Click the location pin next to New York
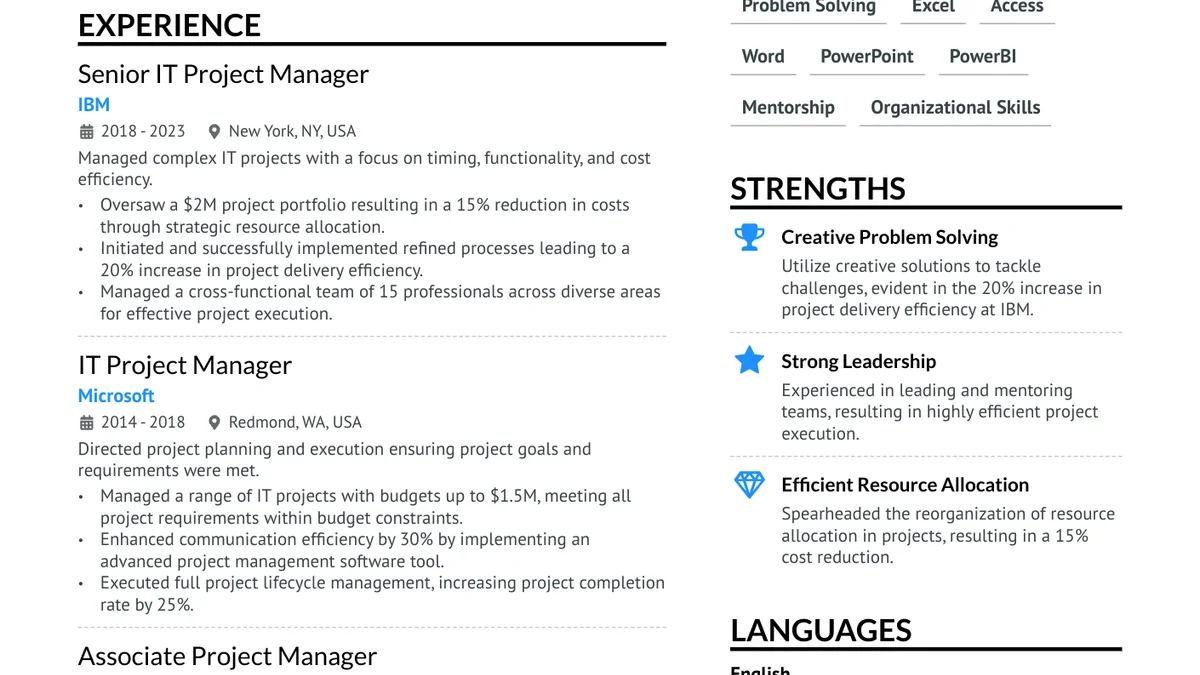 [x=214, y=131]
